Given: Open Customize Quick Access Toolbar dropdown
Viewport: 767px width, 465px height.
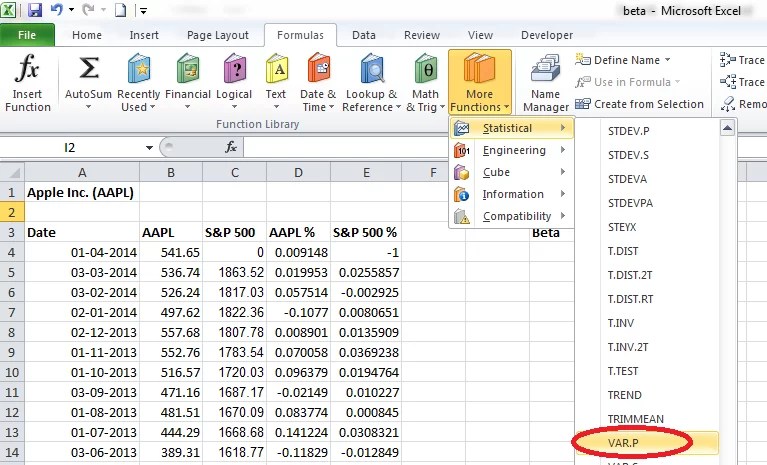Looking at the screenshot, I should 143,10.
